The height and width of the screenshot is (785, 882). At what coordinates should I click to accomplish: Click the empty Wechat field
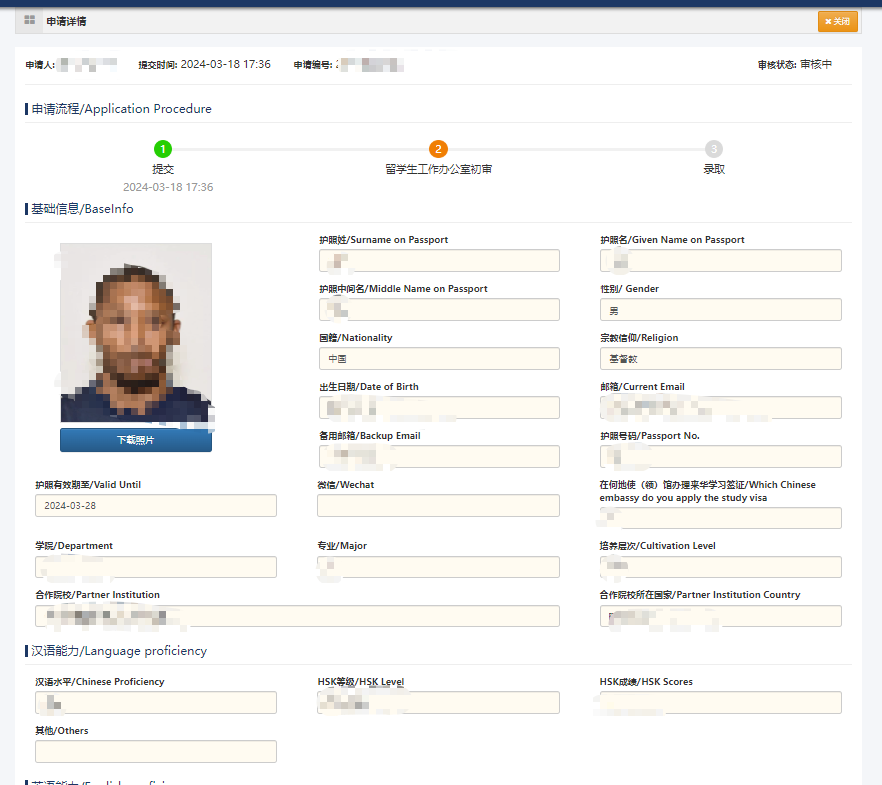(439, 506)
